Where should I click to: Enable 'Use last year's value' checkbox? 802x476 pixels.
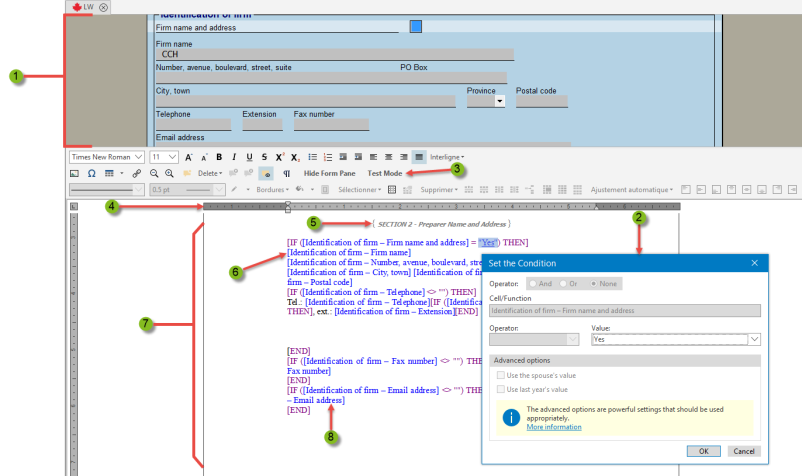pyautogui.click(x=498, y=389)
